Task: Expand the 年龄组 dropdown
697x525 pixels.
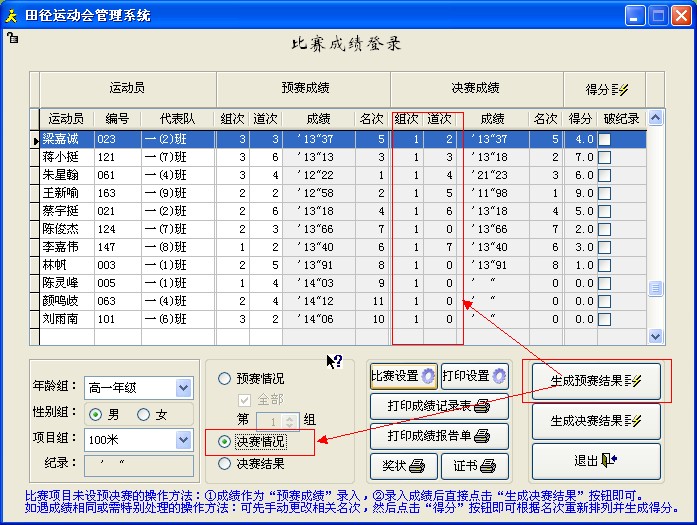Action: [x=183, y=387]
